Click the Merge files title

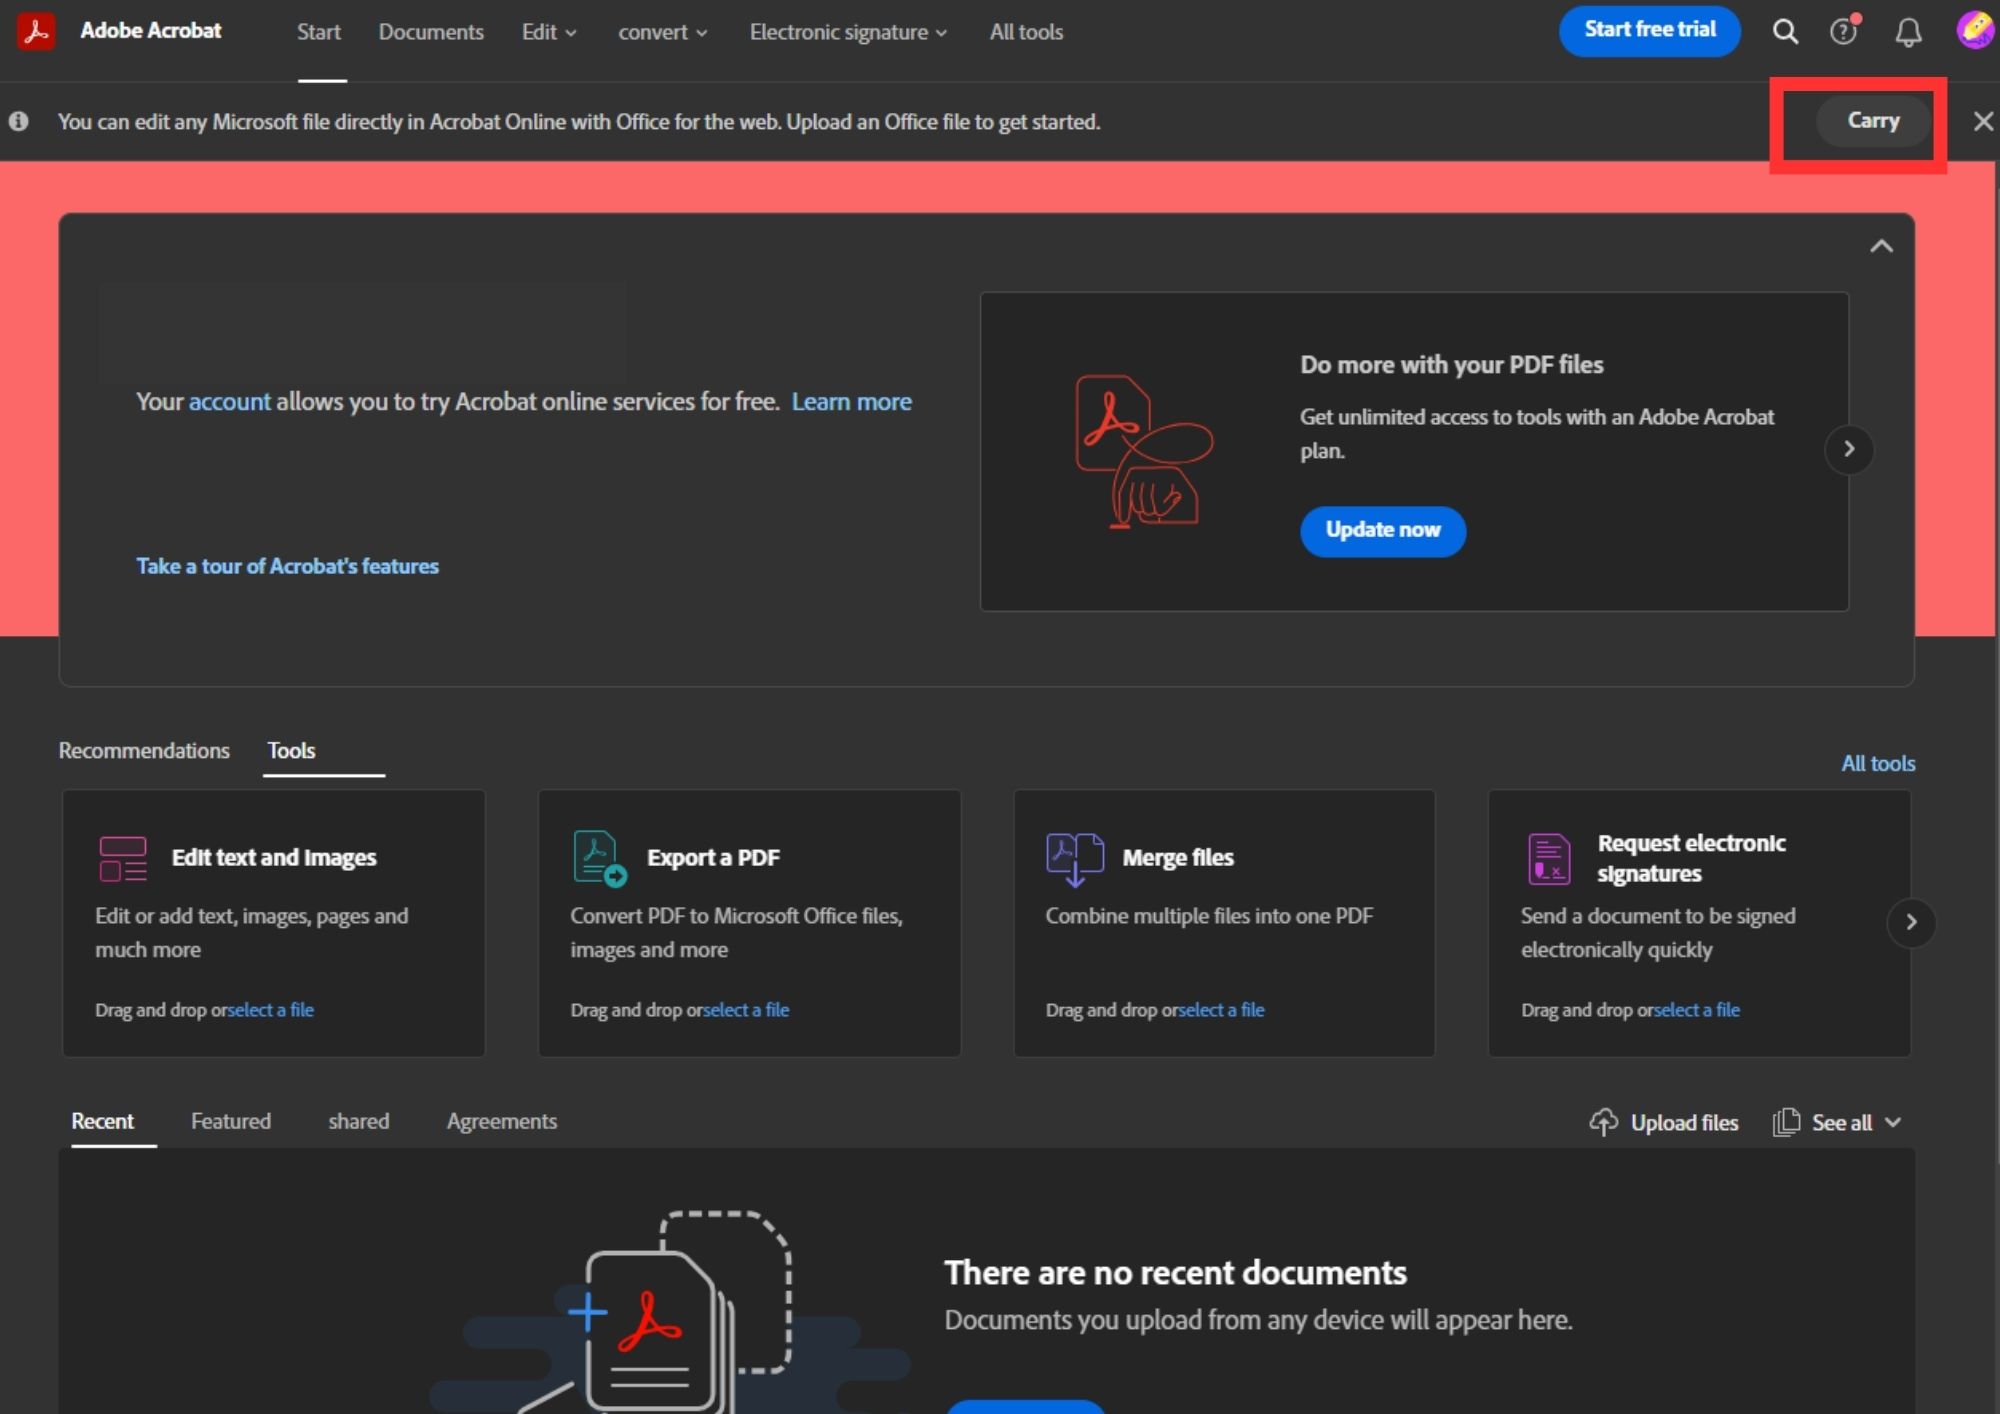point(1178,858)
